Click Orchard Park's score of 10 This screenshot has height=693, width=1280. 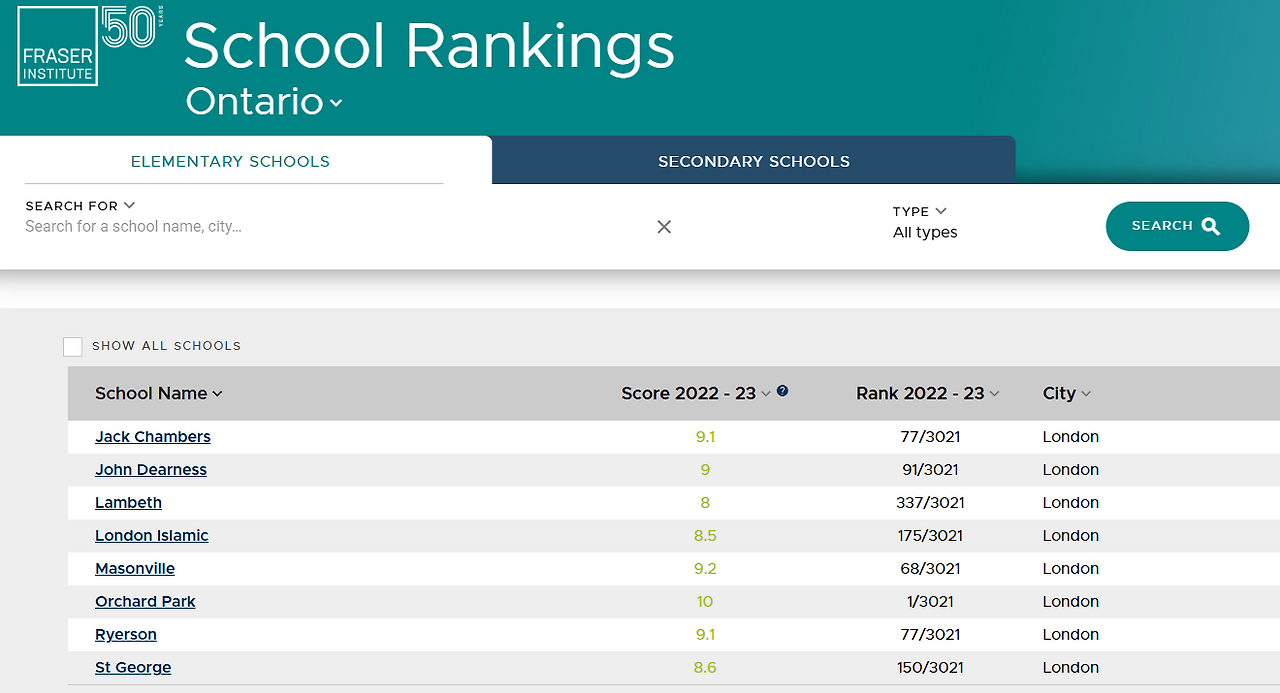coord(705,602)
